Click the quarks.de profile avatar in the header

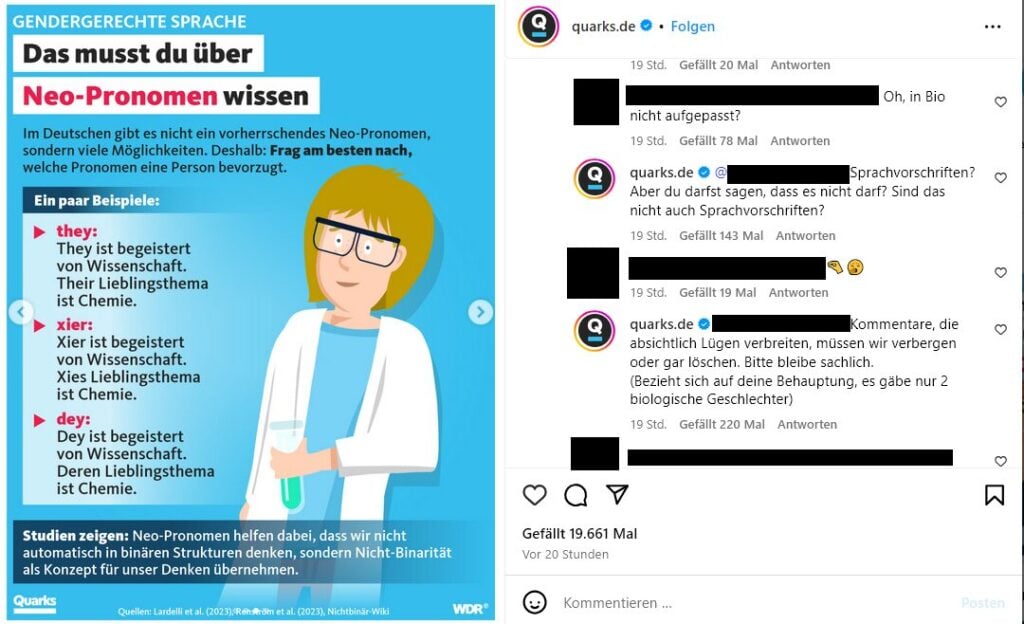[538, 26]
